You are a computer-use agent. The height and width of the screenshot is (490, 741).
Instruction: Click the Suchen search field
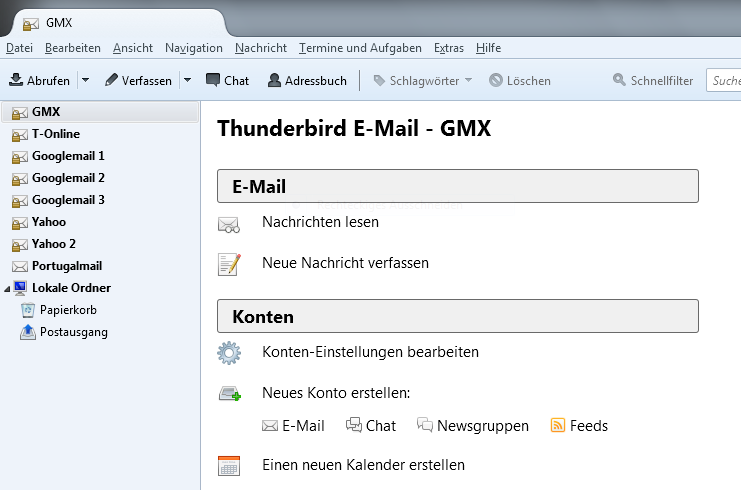(724, 80)
